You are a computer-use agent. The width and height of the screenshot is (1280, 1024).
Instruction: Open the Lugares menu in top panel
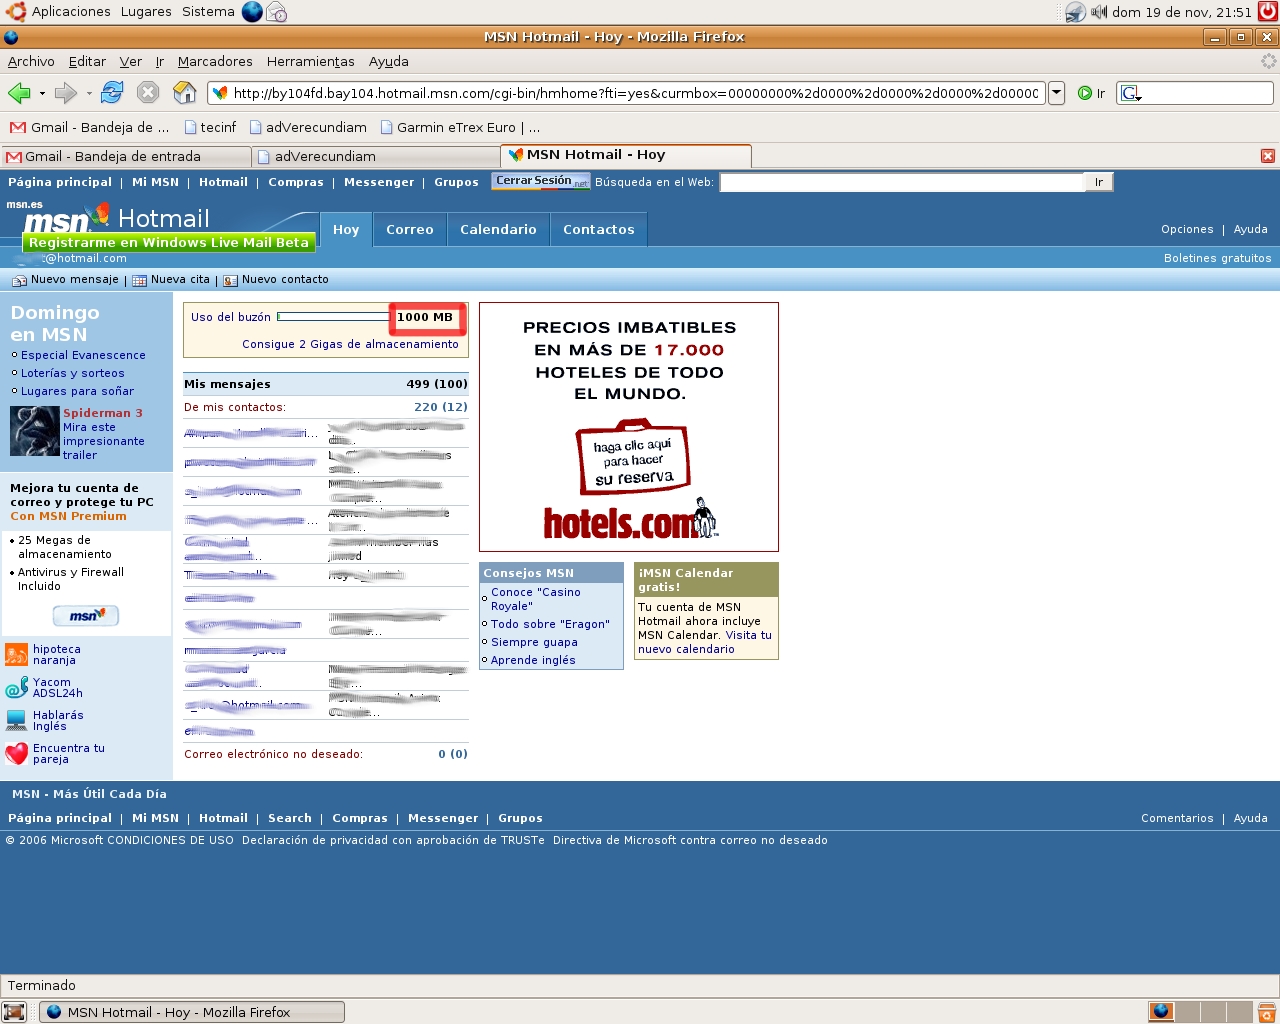point(146,12)
